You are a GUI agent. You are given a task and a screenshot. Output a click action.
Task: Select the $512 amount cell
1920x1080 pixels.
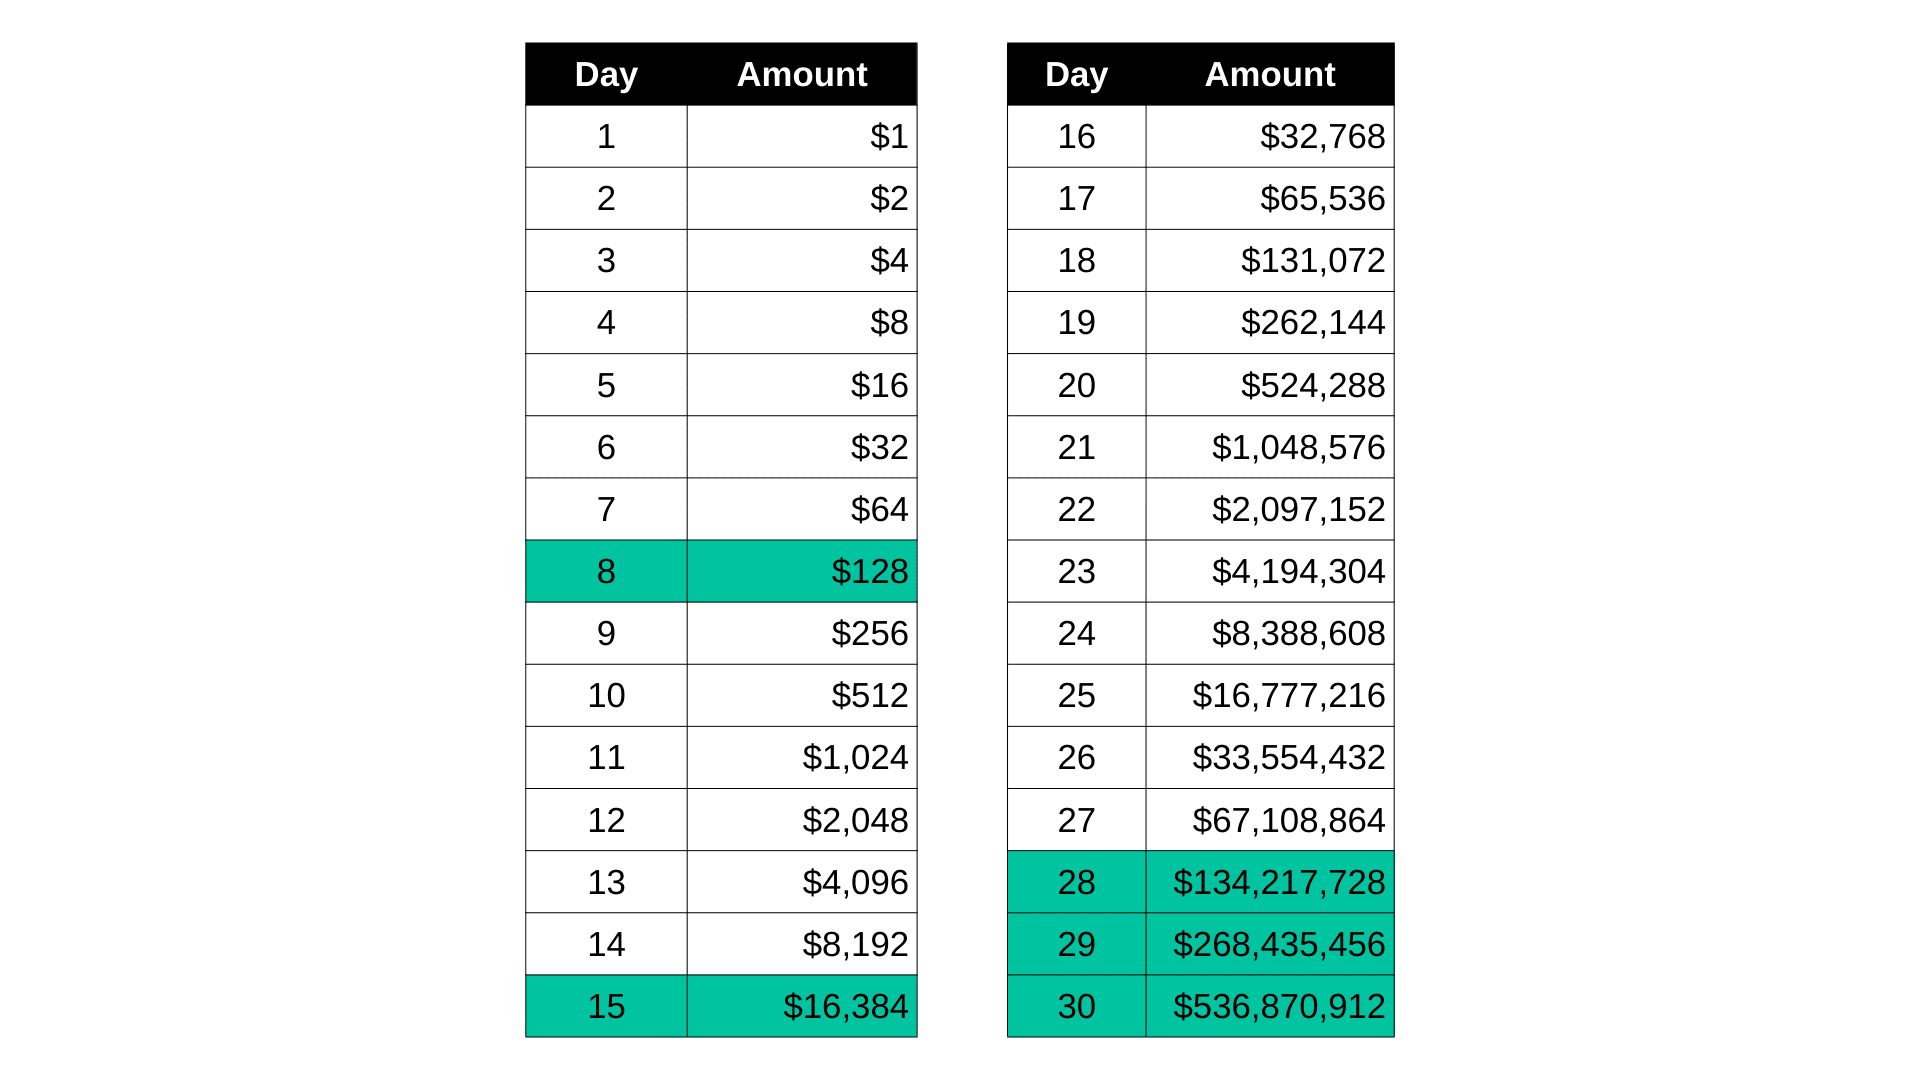click(x=802, y=695)
